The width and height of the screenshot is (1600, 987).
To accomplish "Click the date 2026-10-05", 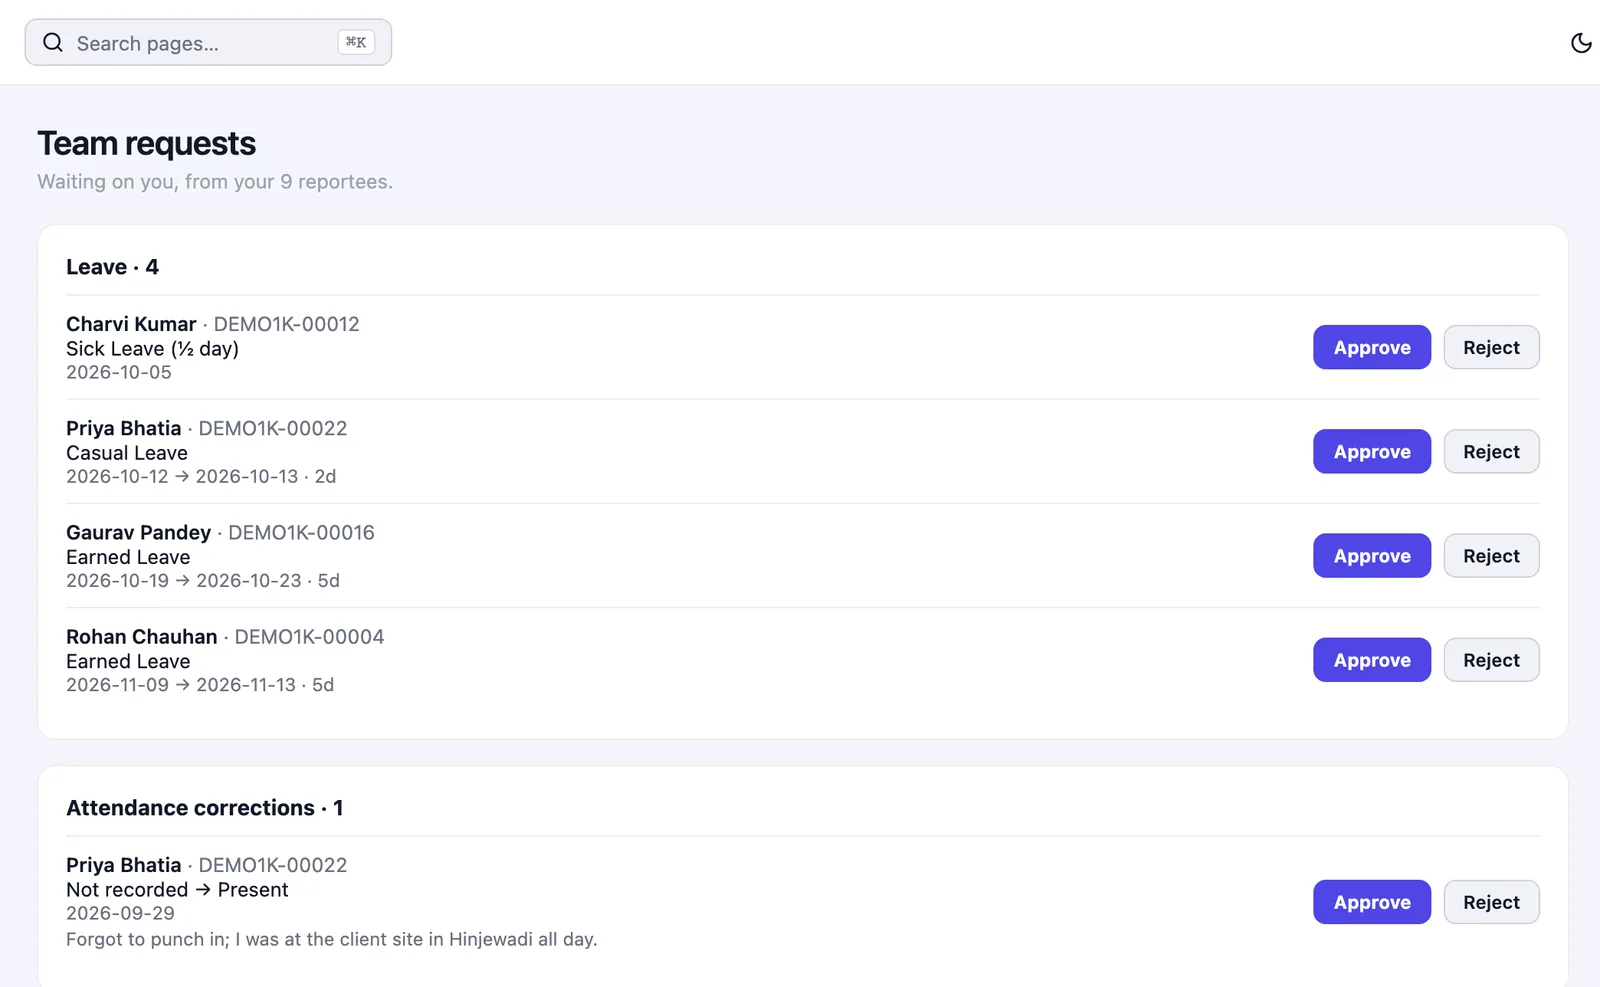I will pyautogui.click(x=119, y=372).
